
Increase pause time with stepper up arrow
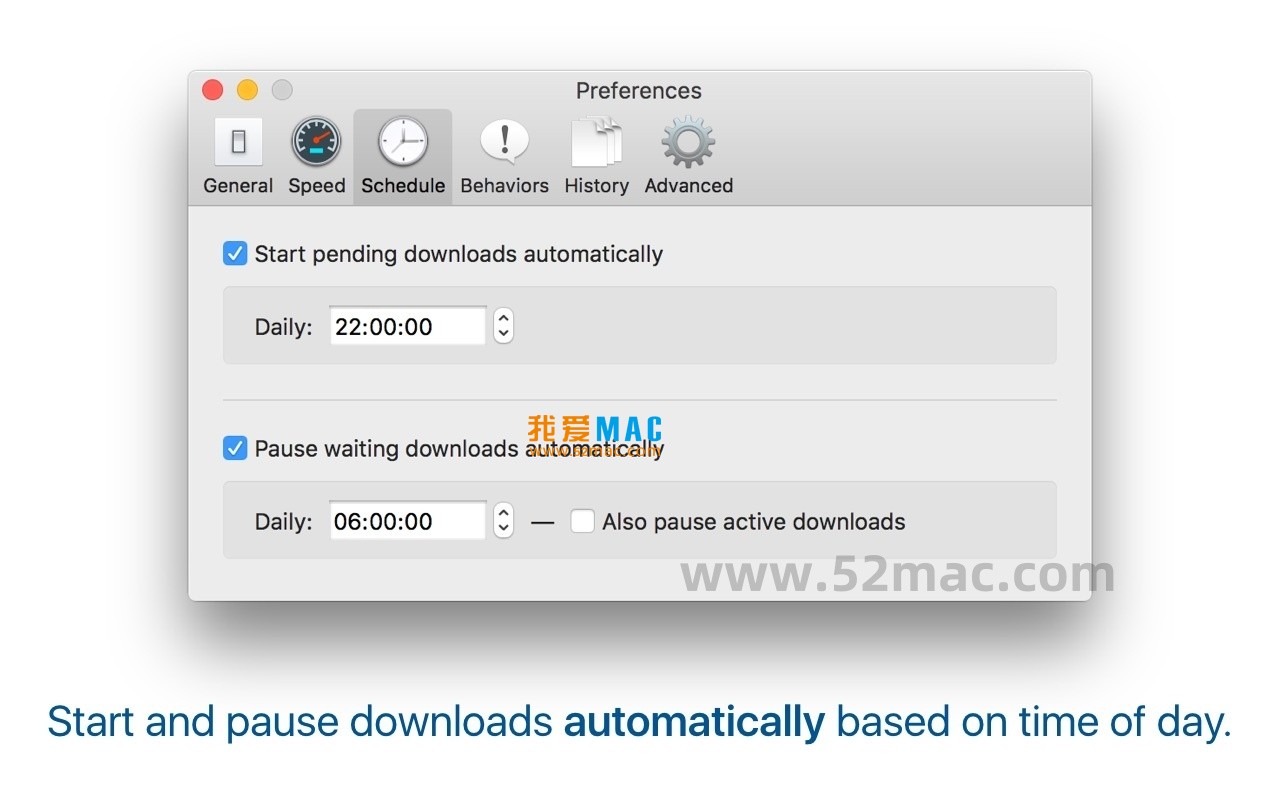tap(504, 512)
